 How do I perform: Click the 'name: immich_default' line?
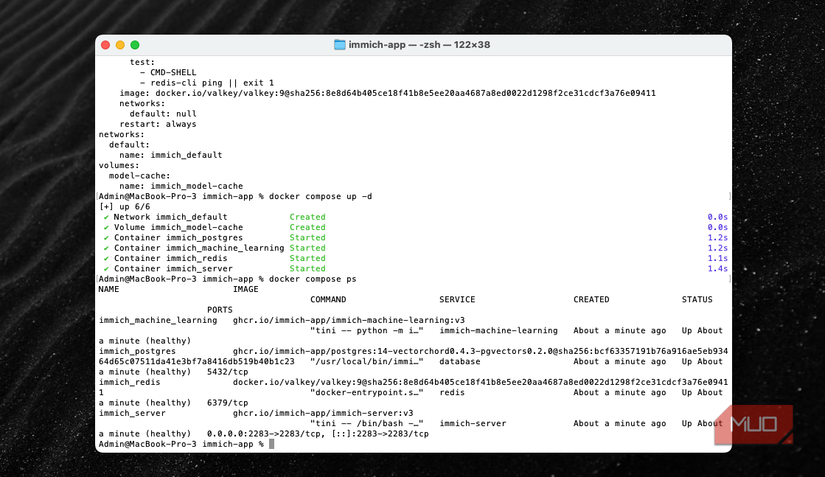tap(170, 155)
